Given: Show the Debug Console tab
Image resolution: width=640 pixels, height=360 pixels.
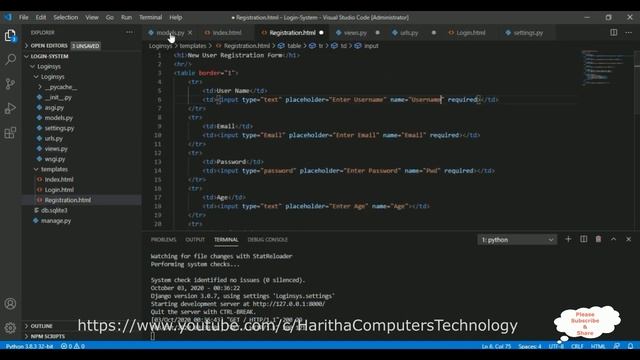Looking at the screenshot, I should (268, 240).
